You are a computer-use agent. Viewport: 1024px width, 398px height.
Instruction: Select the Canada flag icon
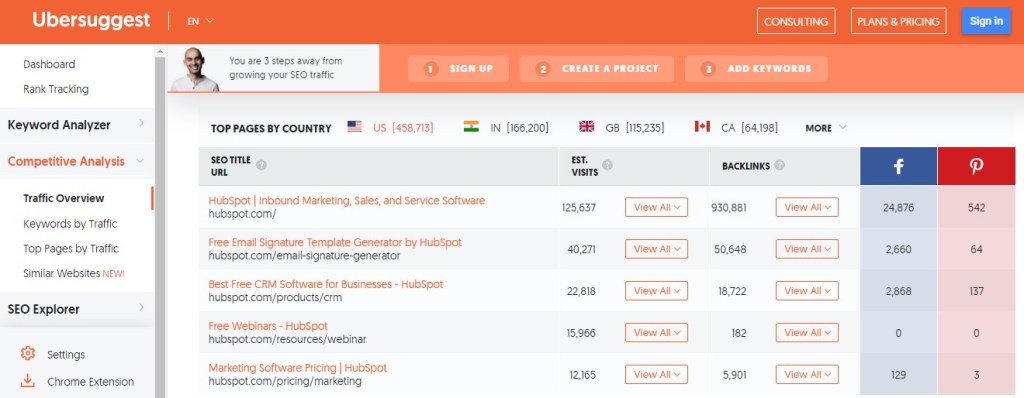702,127
